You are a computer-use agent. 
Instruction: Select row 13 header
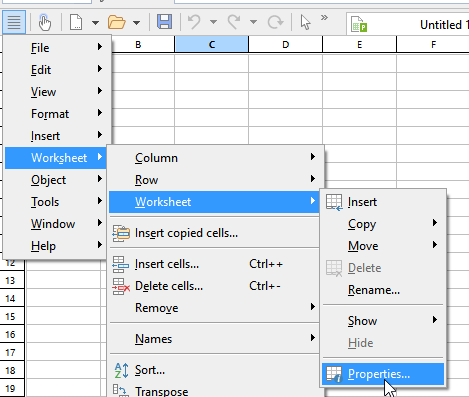[12, 280]
